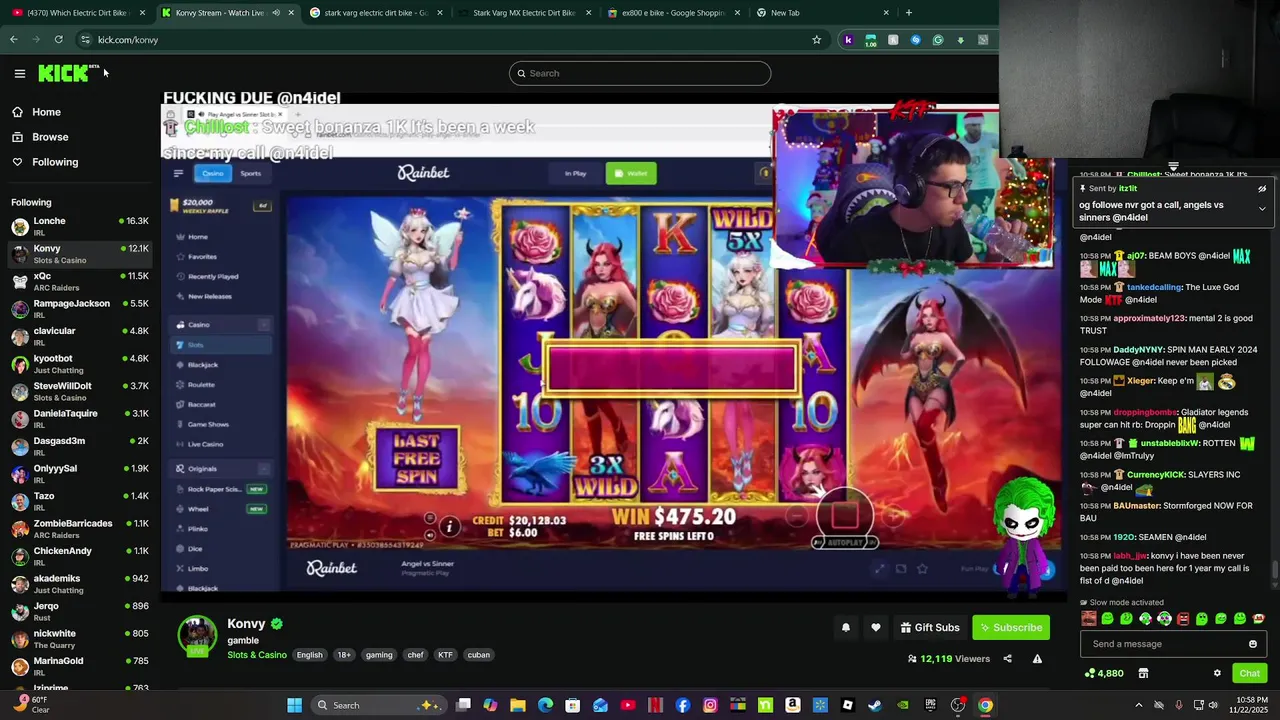The image size is (1280, 720).
Task: Click the Gift Subs button
Action: click(930, 628)
